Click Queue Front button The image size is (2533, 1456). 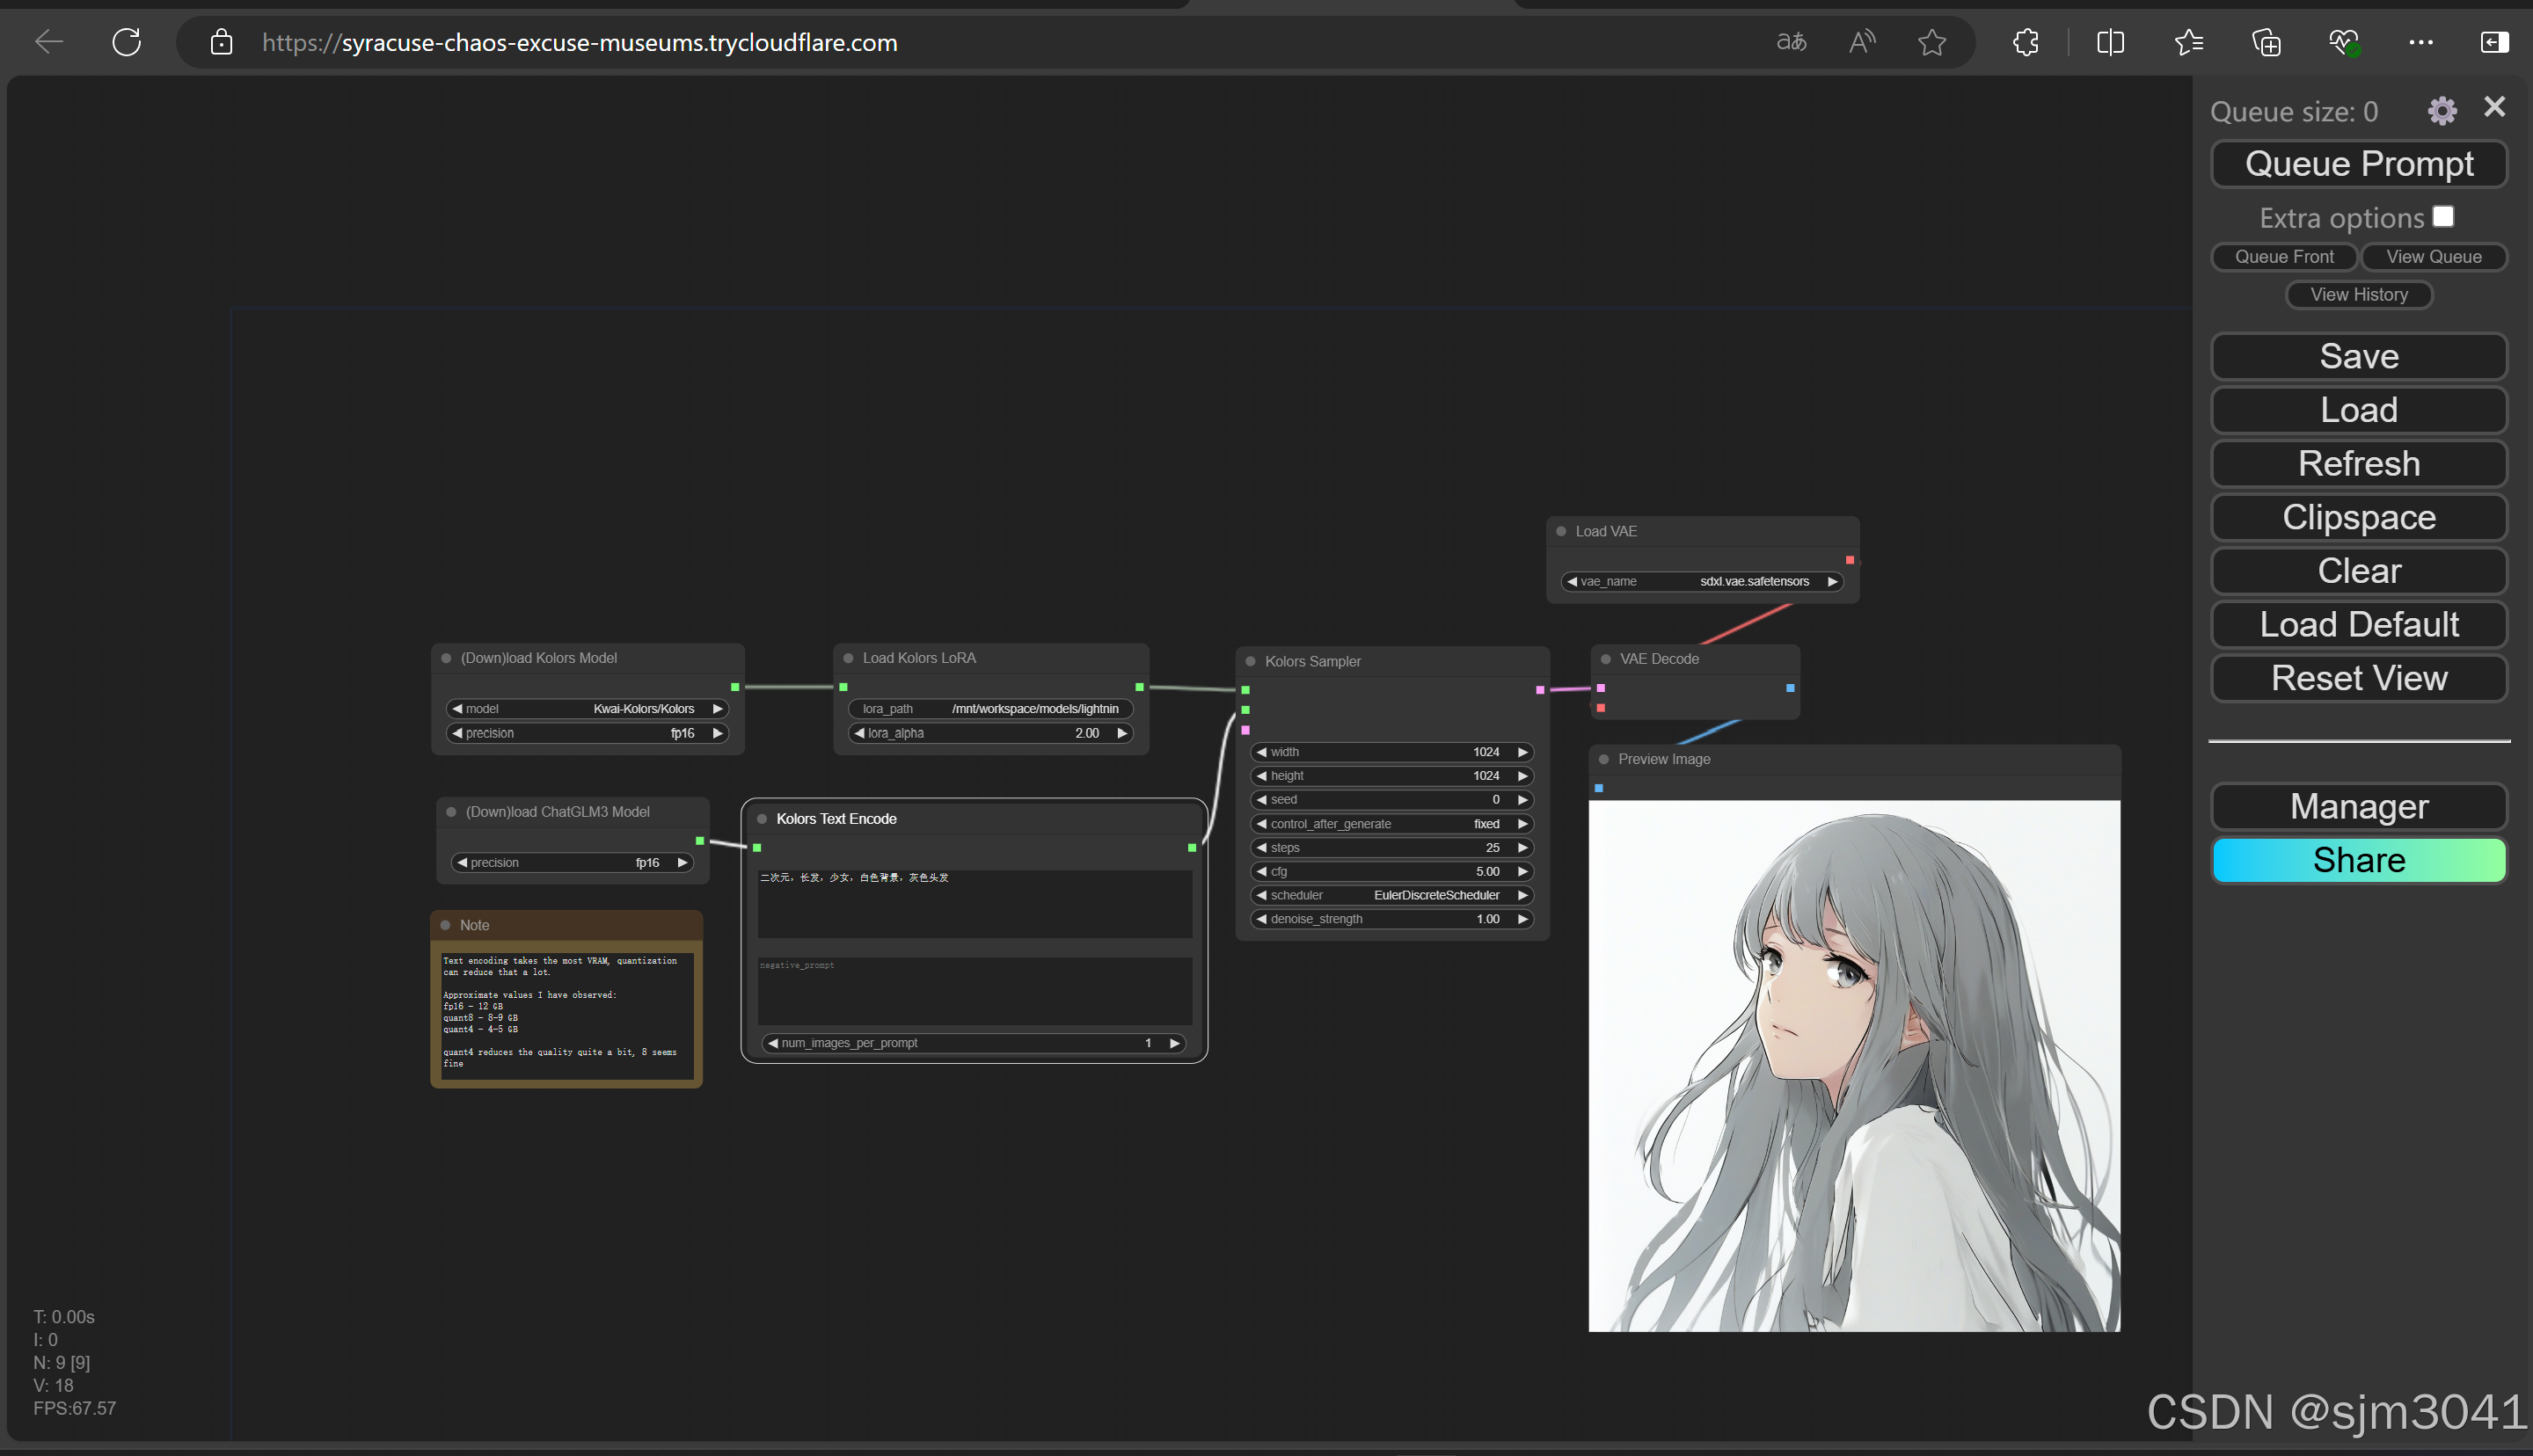pyautogui.click(x=2284, y=257)
